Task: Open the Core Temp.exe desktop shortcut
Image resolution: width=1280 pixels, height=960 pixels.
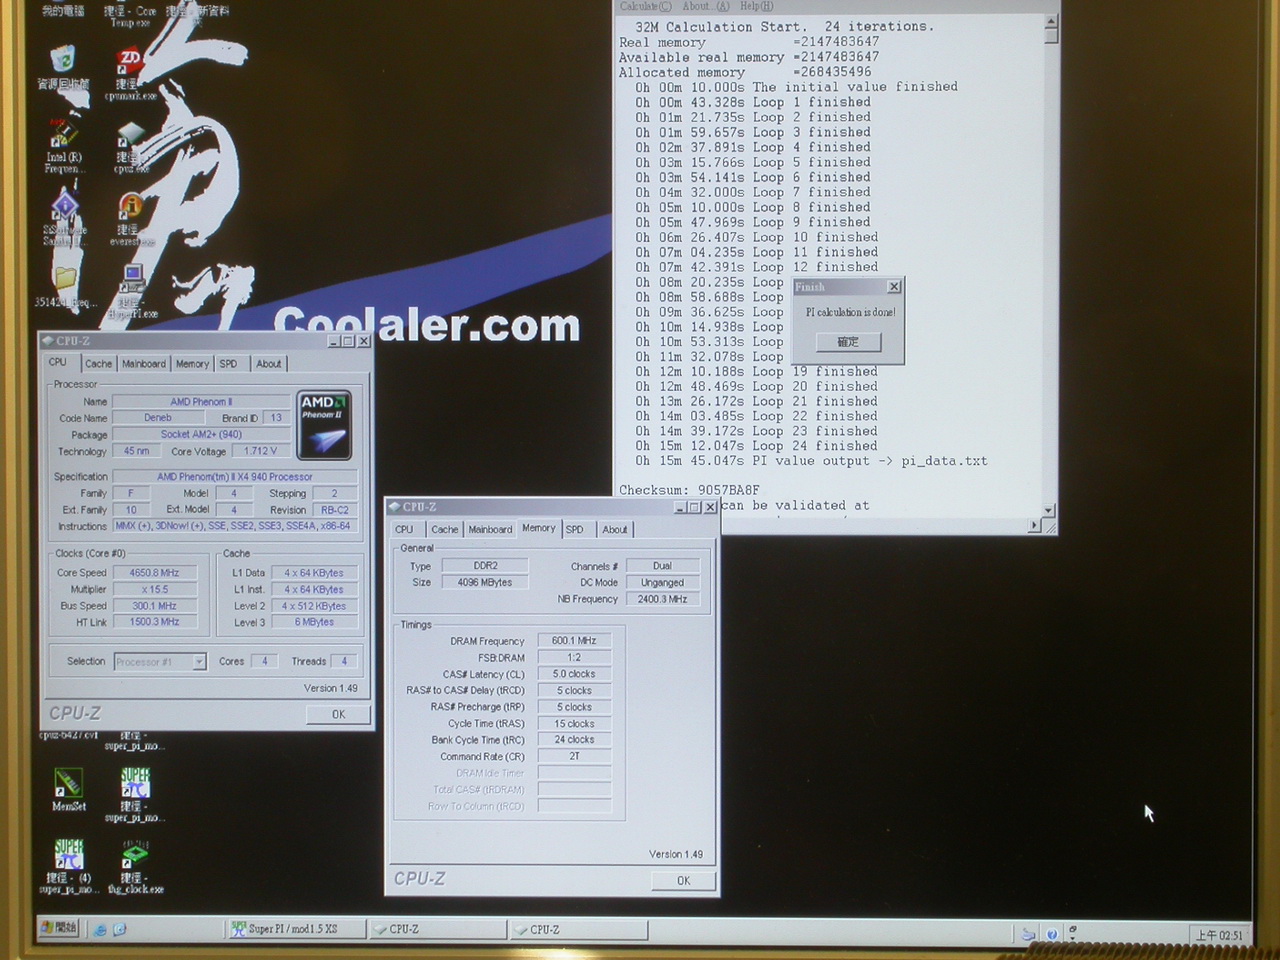Action: tap(130, 16)
